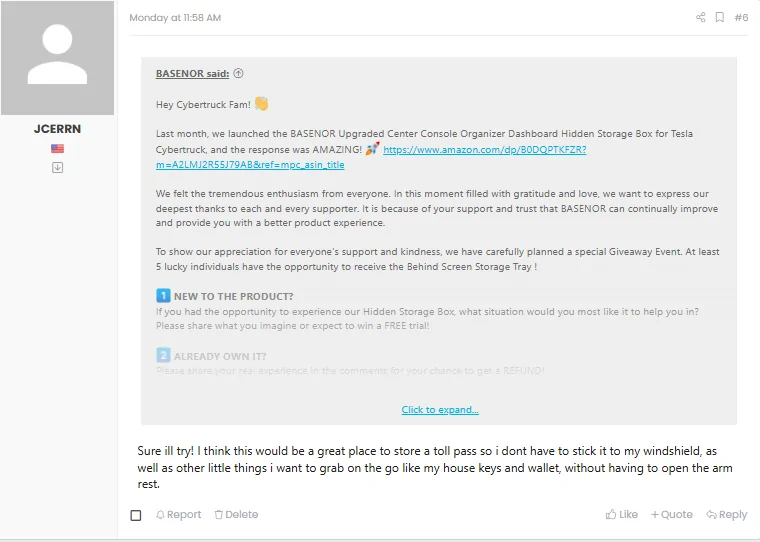760x542 pixels.
Task: Click the download arrow icon under JCERRN
Action: 57,168
